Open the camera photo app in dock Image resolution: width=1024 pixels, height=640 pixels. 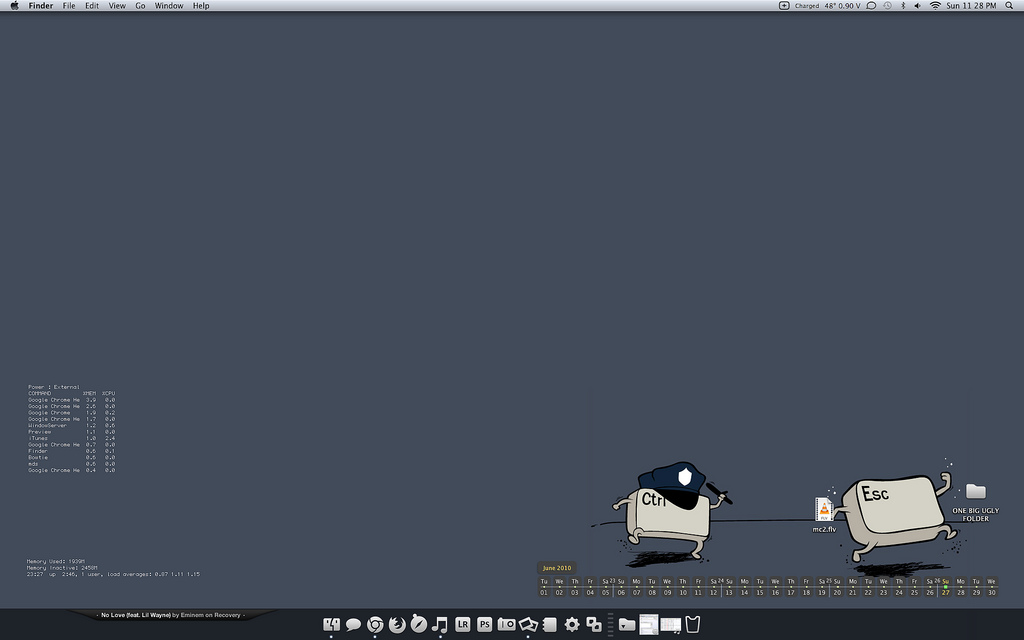(506, 624)
